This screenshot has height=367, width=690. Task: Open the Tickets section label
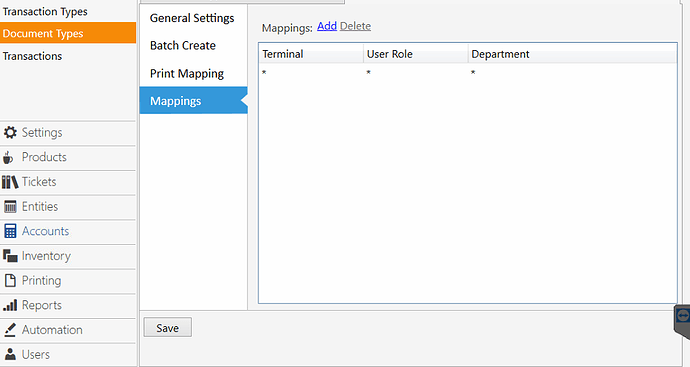click(x=39, y=182)
